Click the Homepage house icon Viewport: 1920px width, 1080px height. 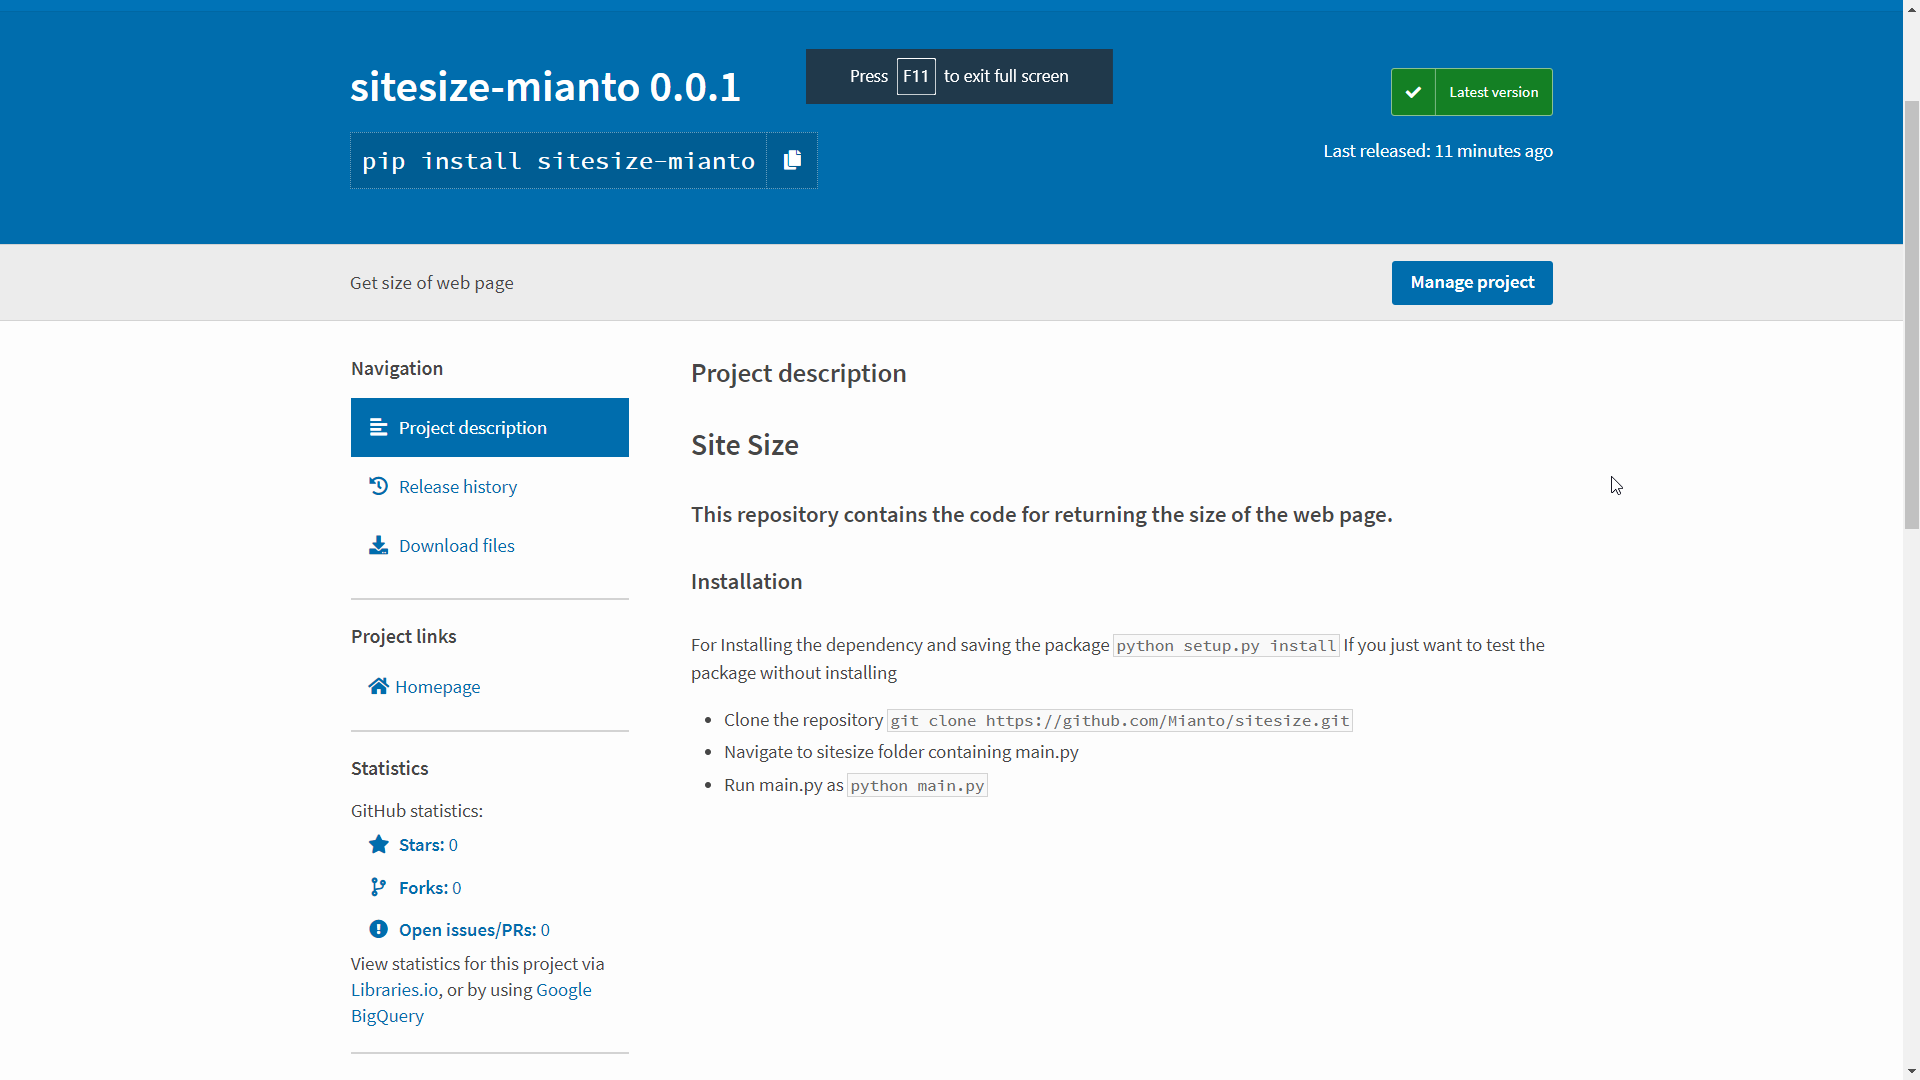378,686
